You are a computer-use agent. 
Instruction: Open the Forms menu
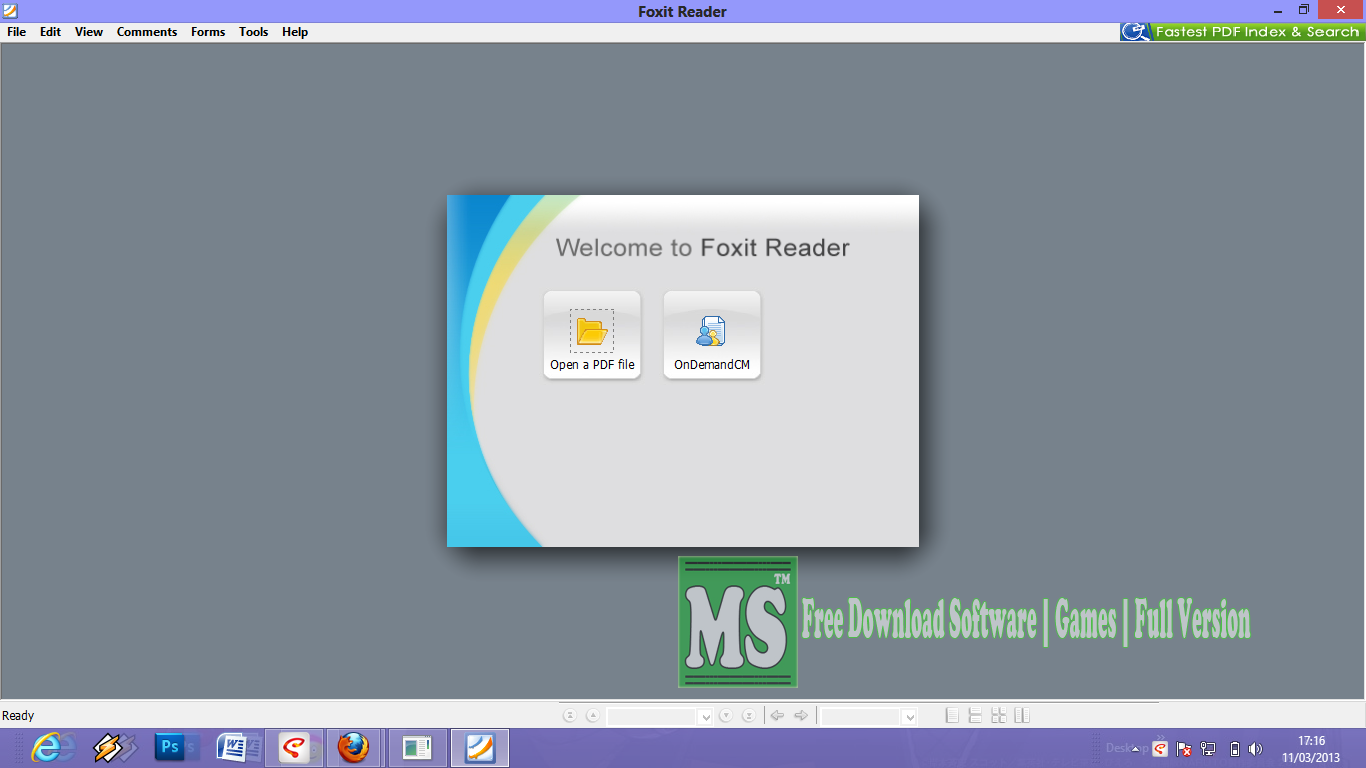208,32
